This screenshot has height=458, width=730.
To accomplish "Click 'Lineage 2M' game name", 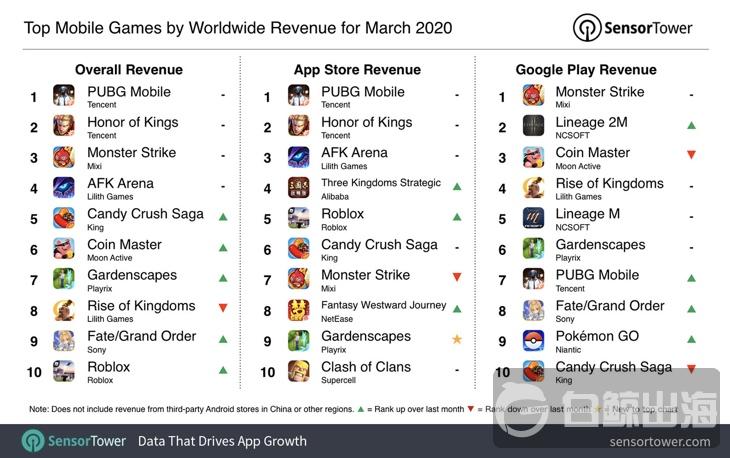I will (591, 122).
